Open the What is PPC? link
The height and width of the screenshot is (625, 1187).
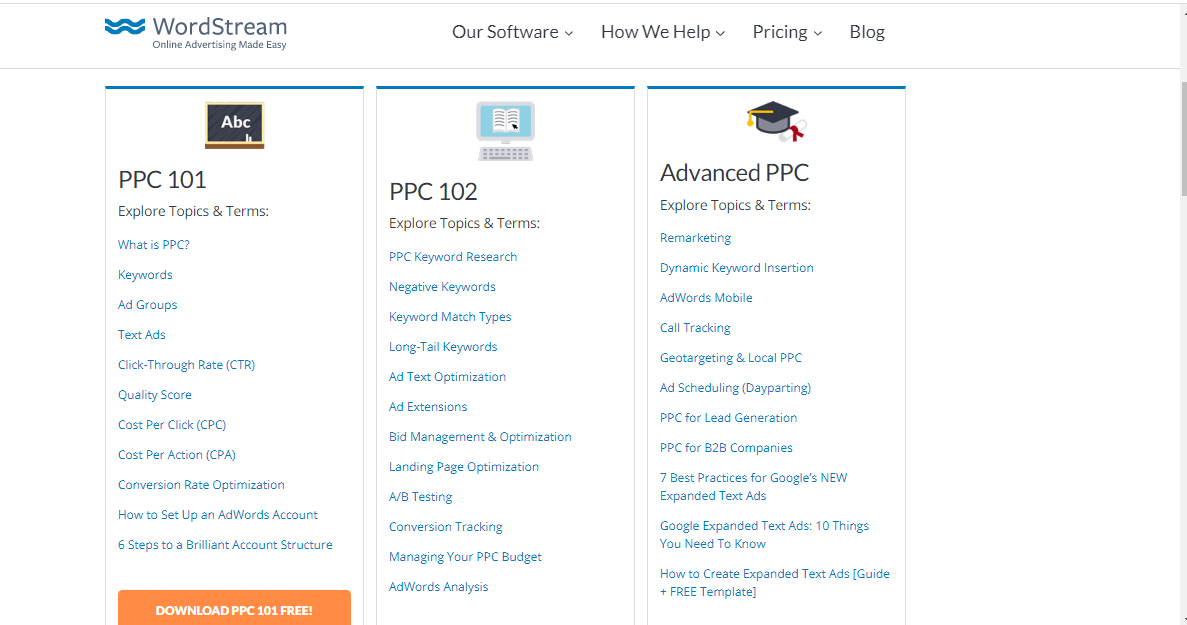coord(154,244)
